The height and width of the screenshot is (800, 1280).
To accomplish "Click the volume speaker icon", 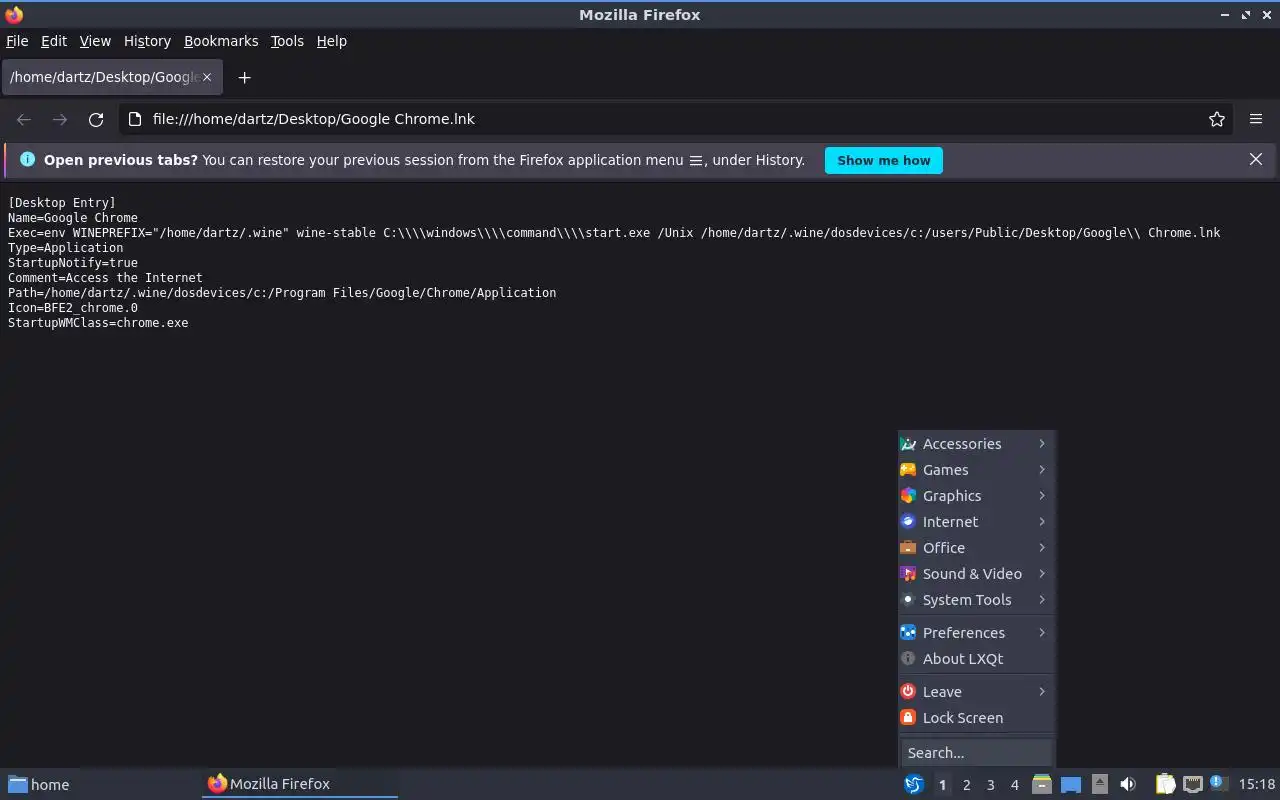I will [x=1128, y=785].
